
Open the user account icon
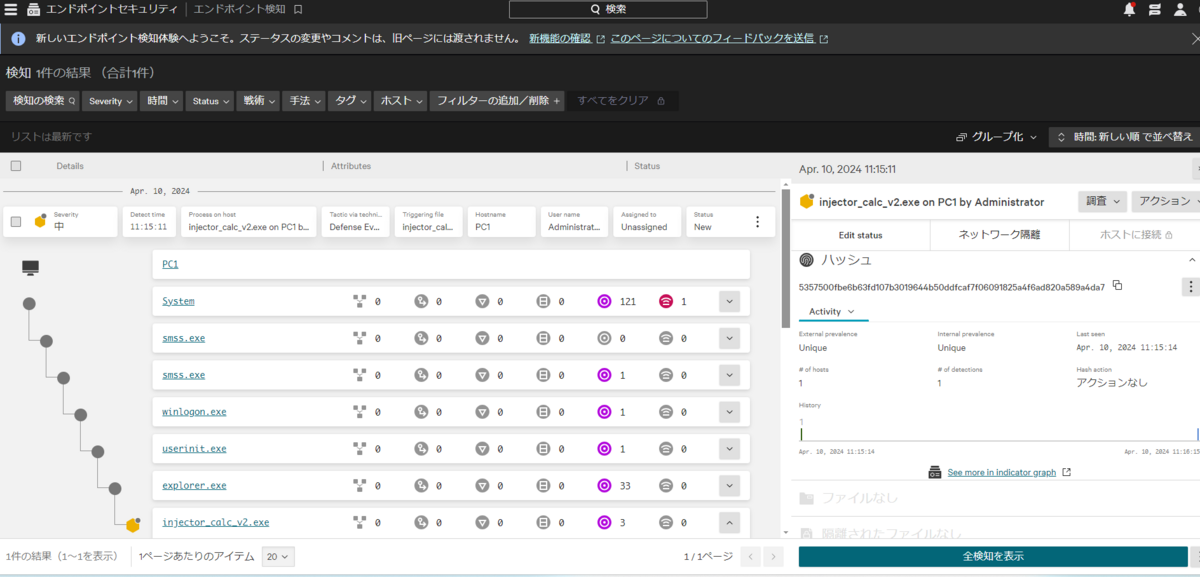(1181, 10)
